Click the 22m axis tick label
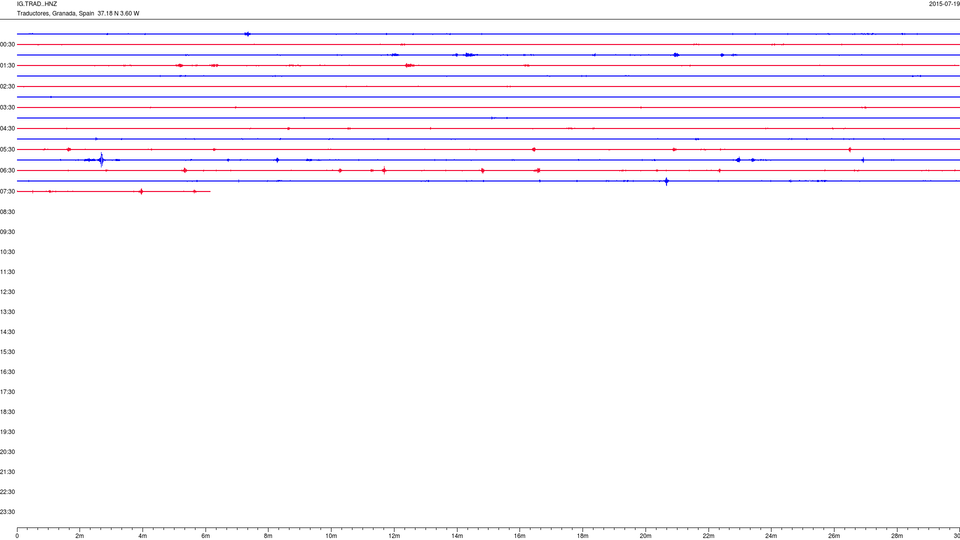Image resolution: width=960 pixels, height=540 pixels. (708, 536)
